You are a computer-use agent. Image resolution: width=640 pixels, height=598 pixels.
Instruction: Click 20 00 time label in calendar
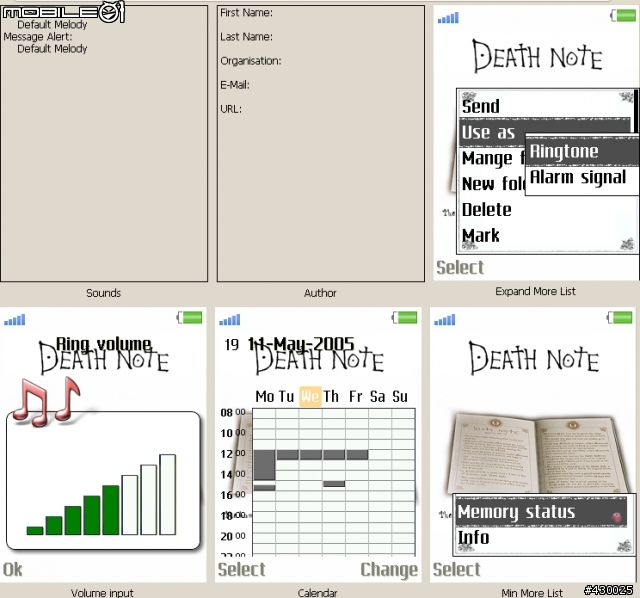point(233,536)
